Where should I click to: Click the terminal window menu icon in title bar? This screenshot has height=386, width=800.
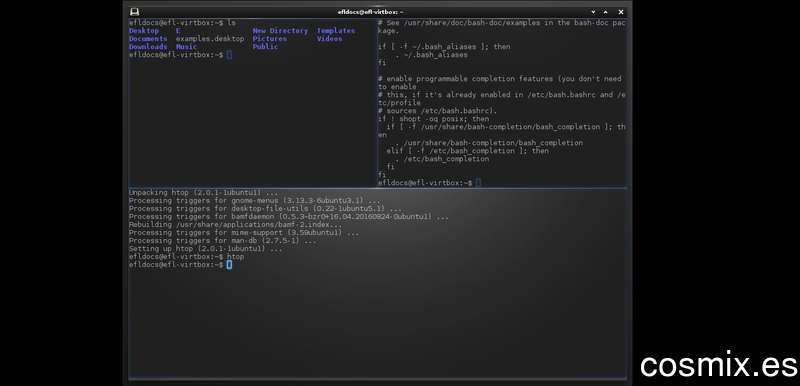pyautogui.click(x=134, y=12)
